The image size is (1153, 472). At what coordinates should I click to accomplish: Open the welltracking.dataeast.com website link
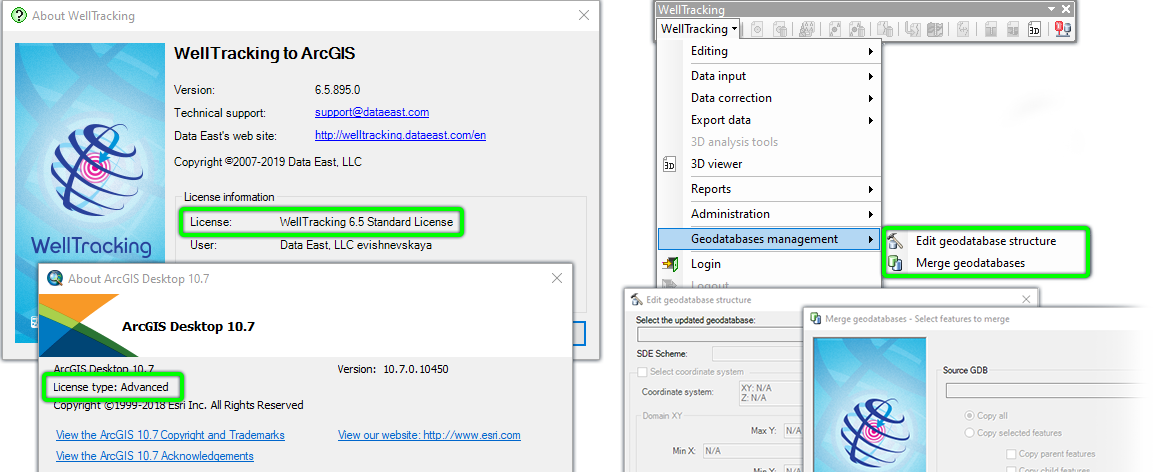[x=400, y=135]
